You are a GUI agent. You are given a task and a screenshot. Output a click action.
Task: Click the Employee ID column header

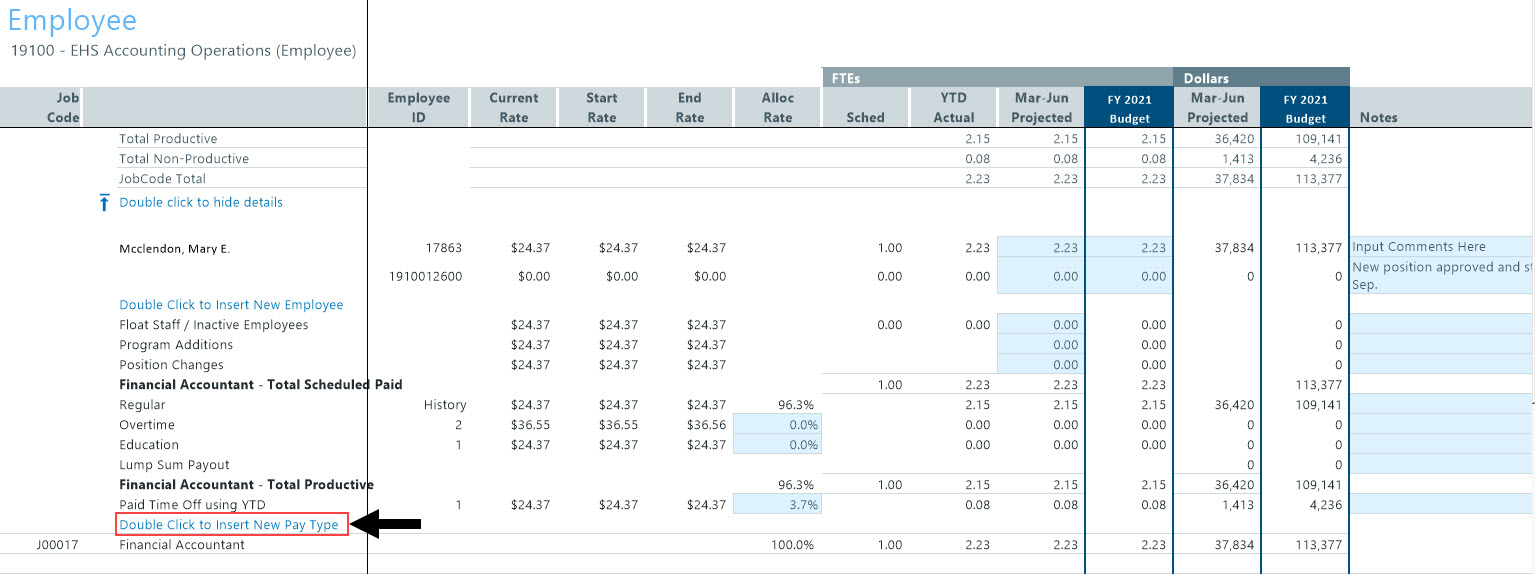click(x=418, y=108)
